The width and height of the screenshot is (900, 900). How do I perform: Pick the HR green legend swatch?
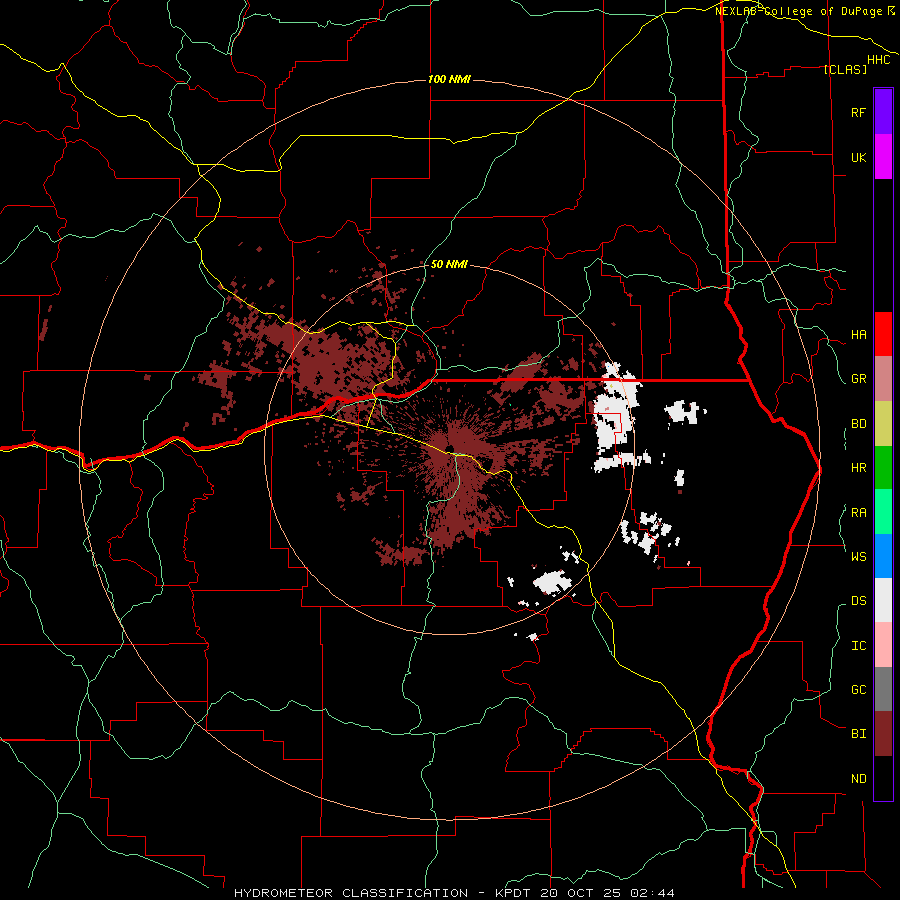883,468
